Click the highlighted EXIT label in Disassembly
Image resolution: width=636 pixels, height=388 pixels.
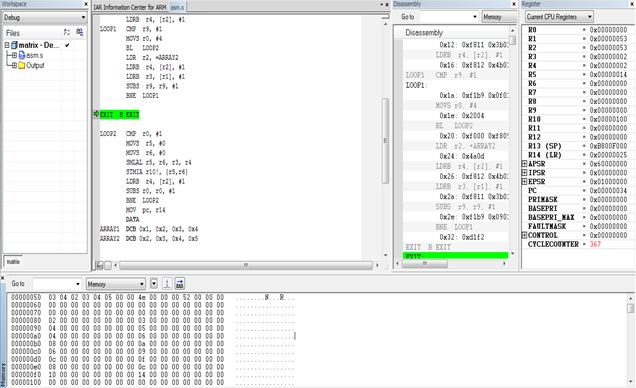455,256
